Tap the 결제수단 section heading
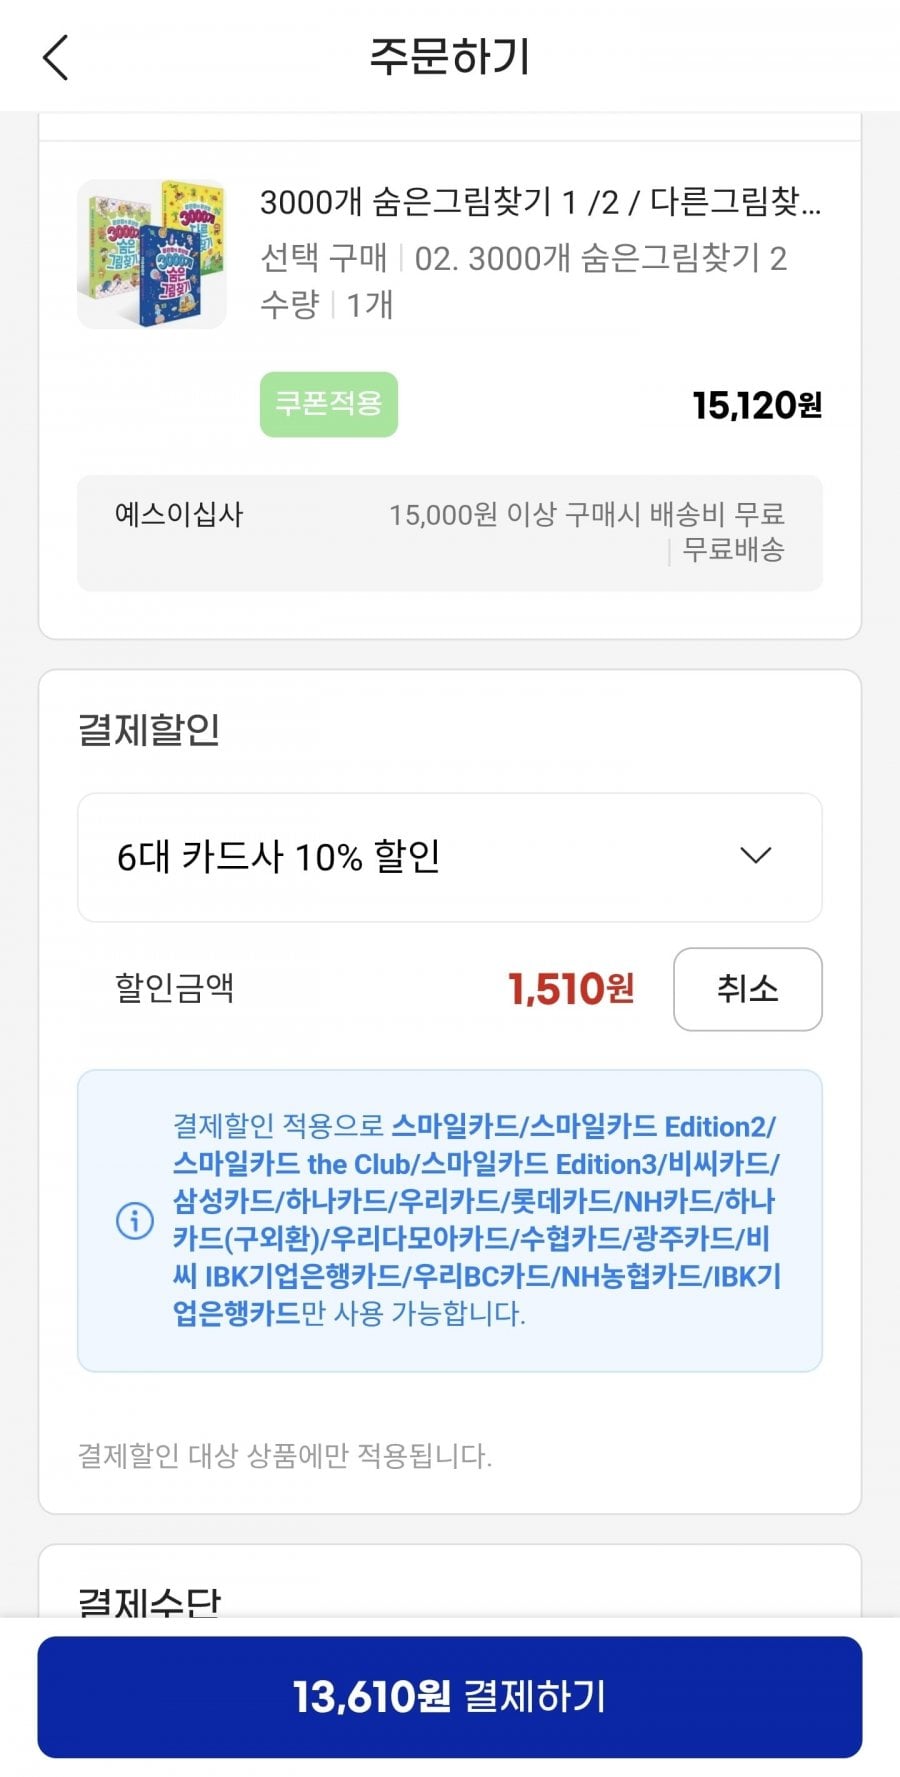 [149, 1600]
